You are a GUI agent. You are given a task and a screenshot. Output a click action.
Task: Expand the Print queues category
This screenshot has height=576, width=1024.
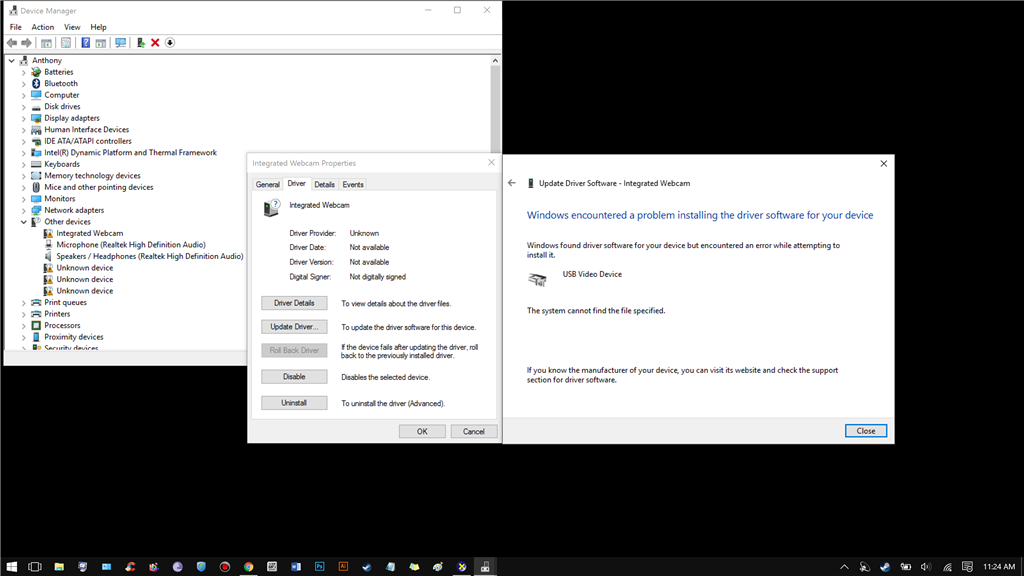click(x=24, y=303)
